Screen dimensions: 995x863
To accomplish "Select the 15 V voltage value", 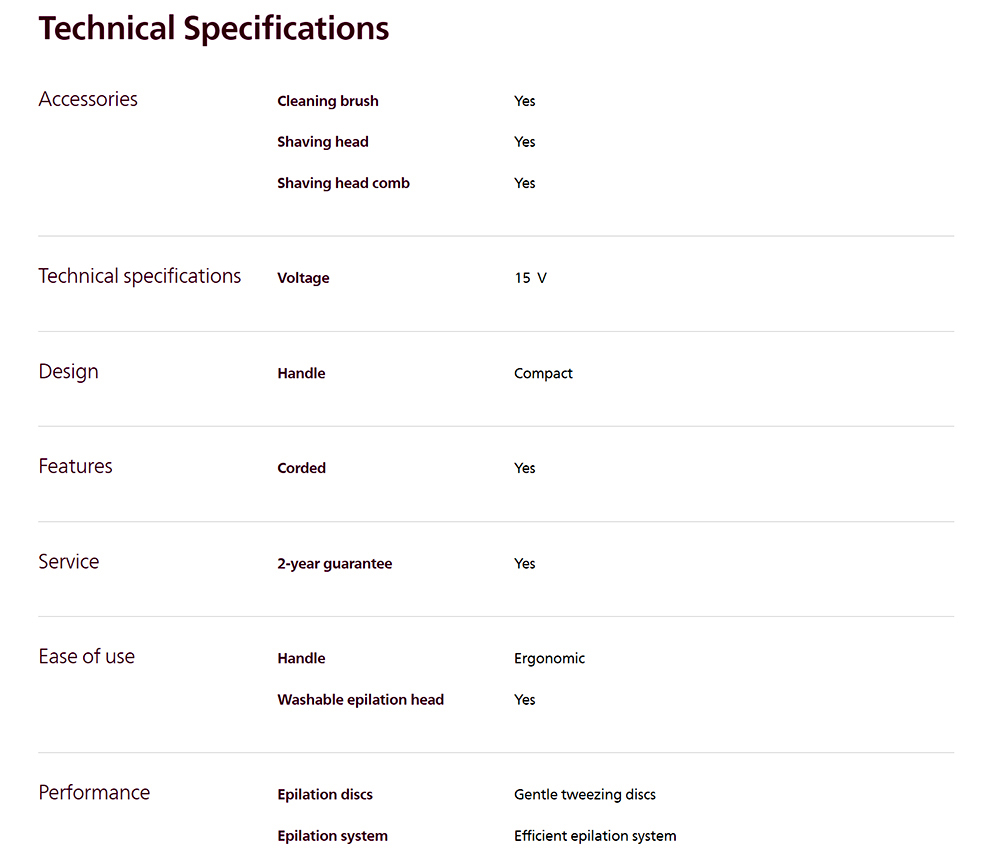I will coord(530,278).
